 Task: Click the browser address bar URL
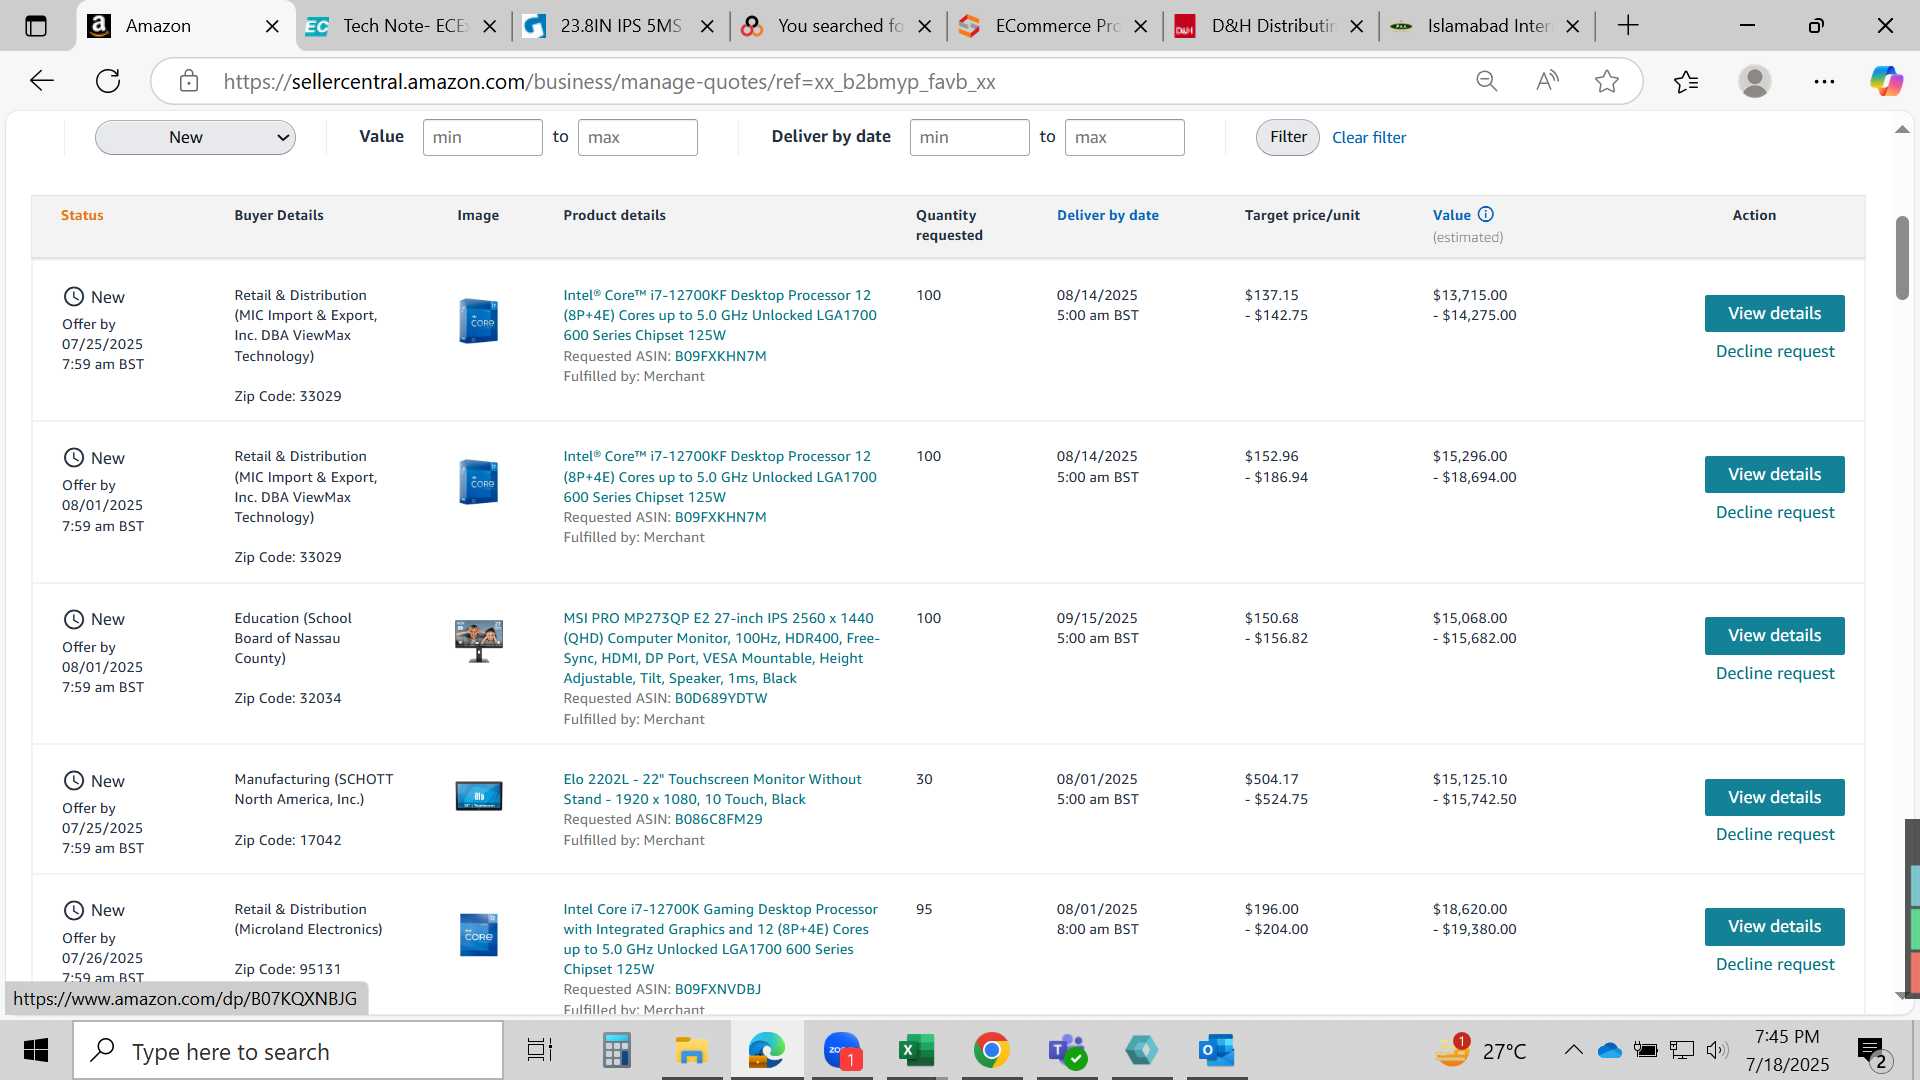click(x=609, y=81)
